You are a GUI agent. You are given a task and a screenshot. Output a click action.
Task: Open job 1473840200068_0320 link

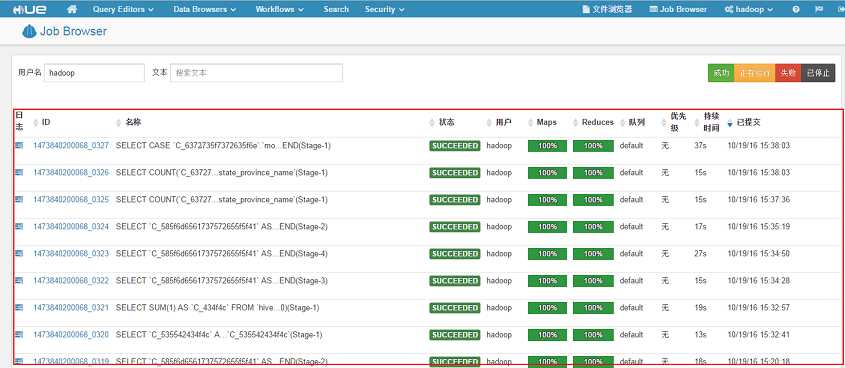71,335
